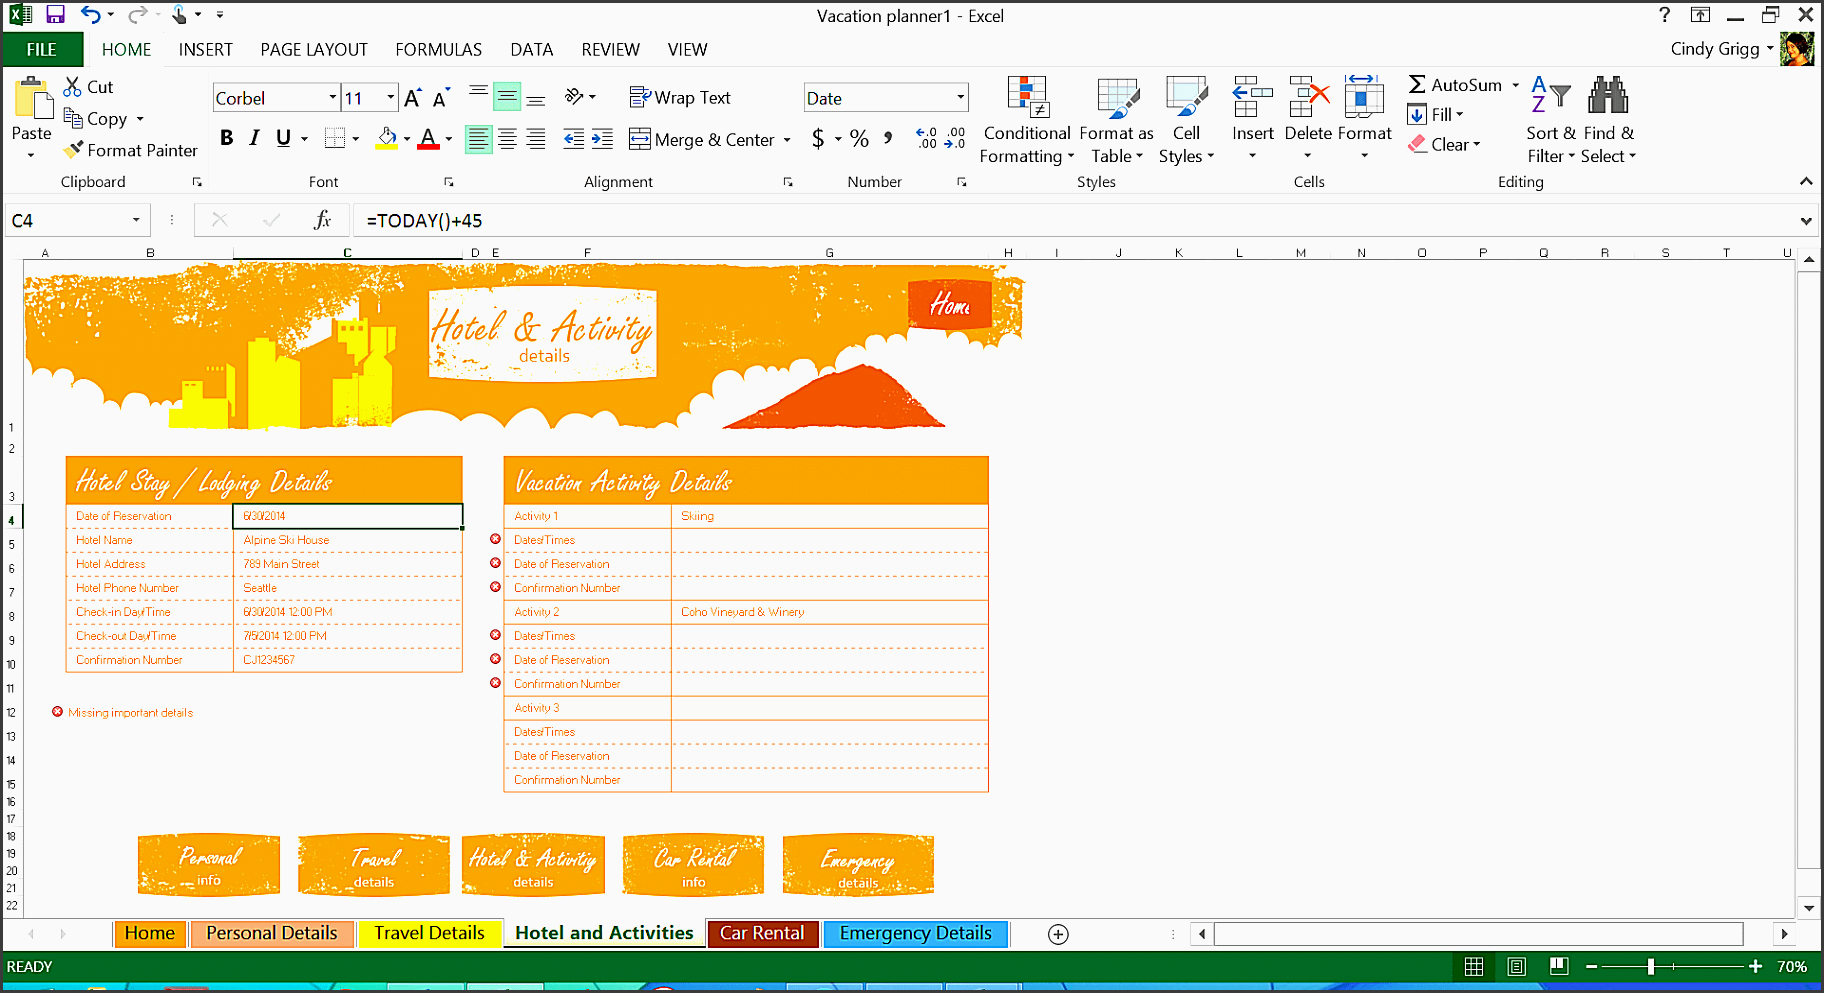Click the orange Home button in banner
The width and height of the screenshot is (1824, 993).
click(x=949, y=305)
